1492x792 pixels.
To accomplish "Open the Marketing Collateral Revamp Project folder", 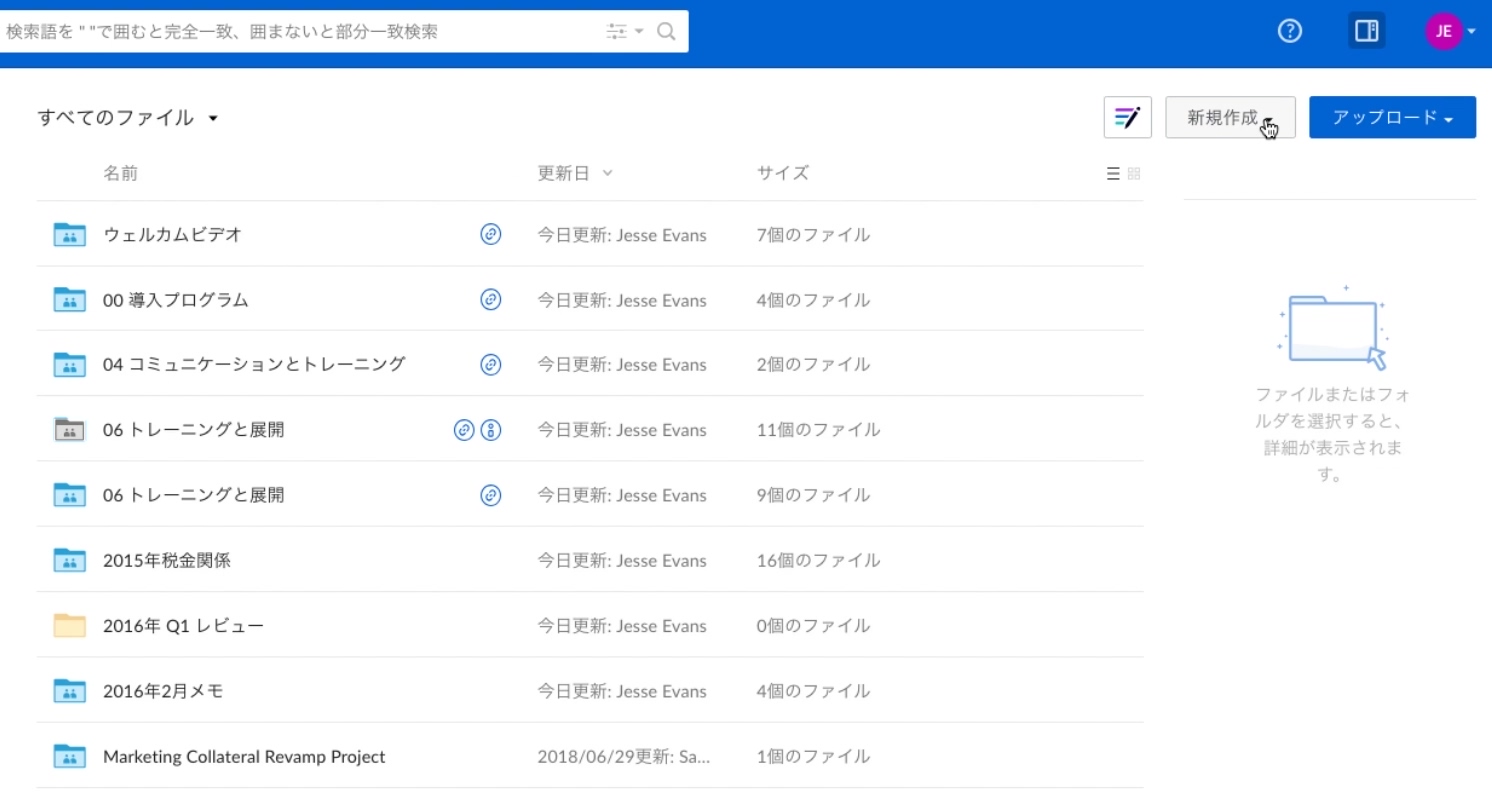I will (x=244, y=756).
